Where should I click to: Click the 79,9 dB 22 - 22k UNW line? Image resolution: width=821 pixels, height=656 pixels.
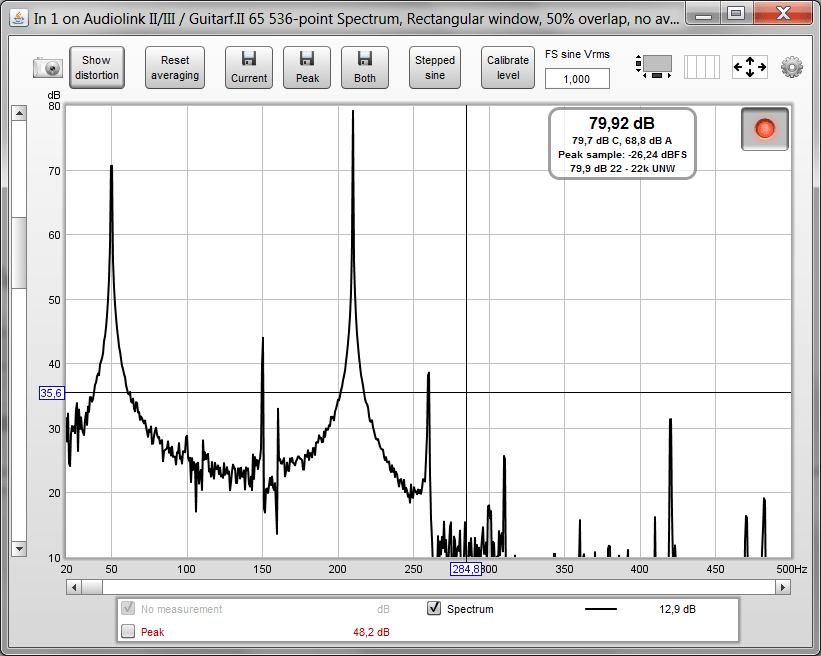[x=622, y=169]
